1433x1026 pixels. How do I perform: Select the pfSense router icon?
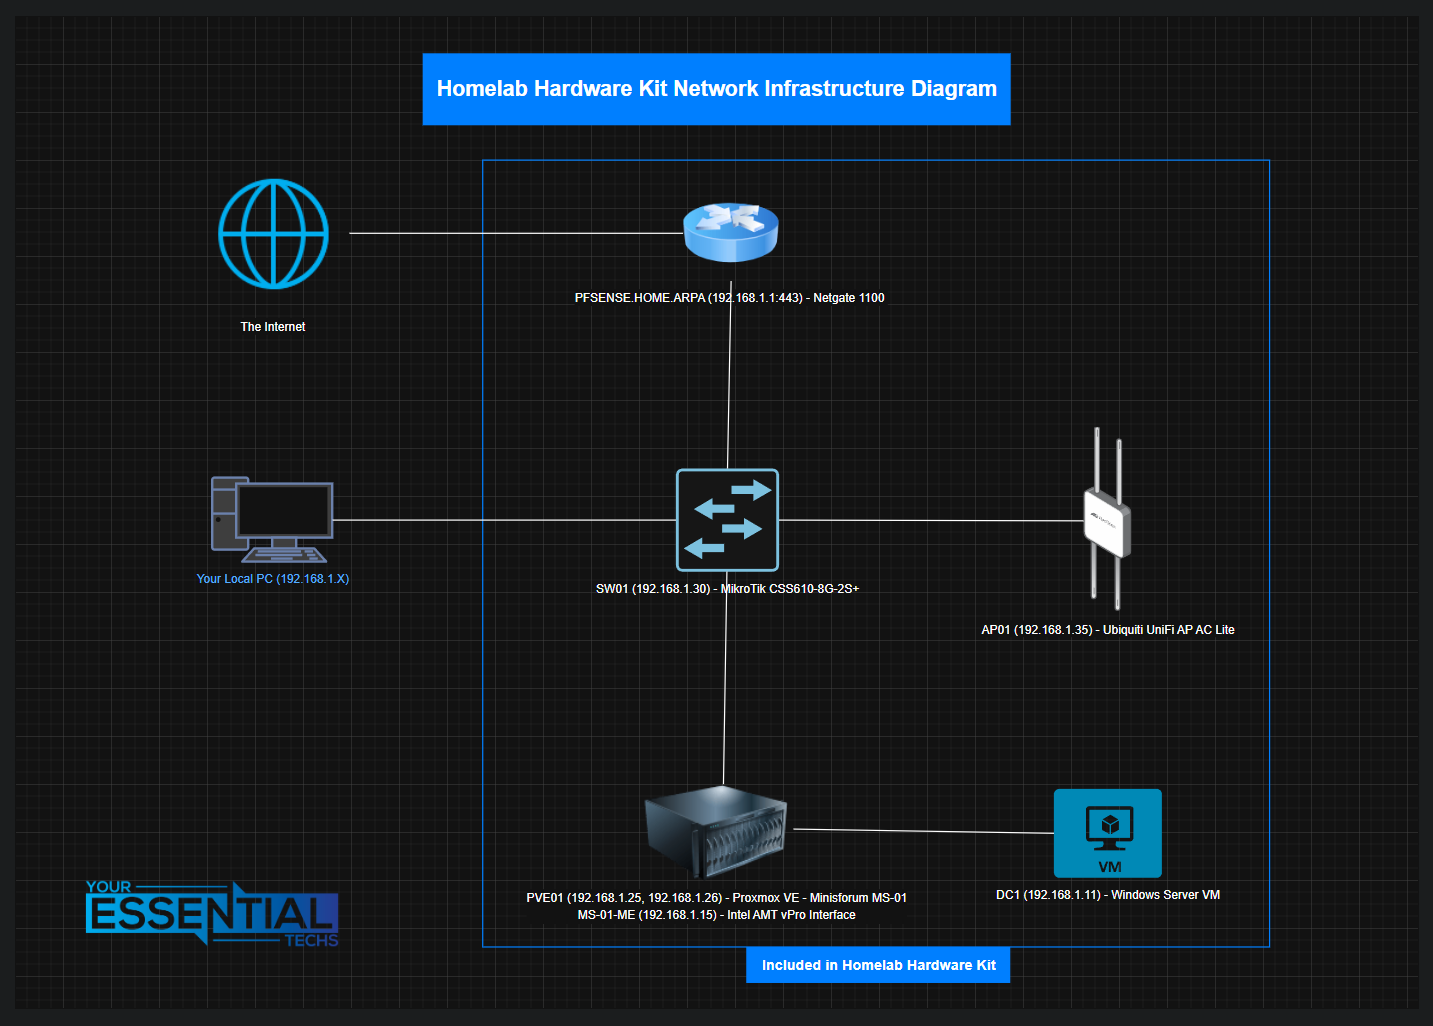[x=731, y=232]
